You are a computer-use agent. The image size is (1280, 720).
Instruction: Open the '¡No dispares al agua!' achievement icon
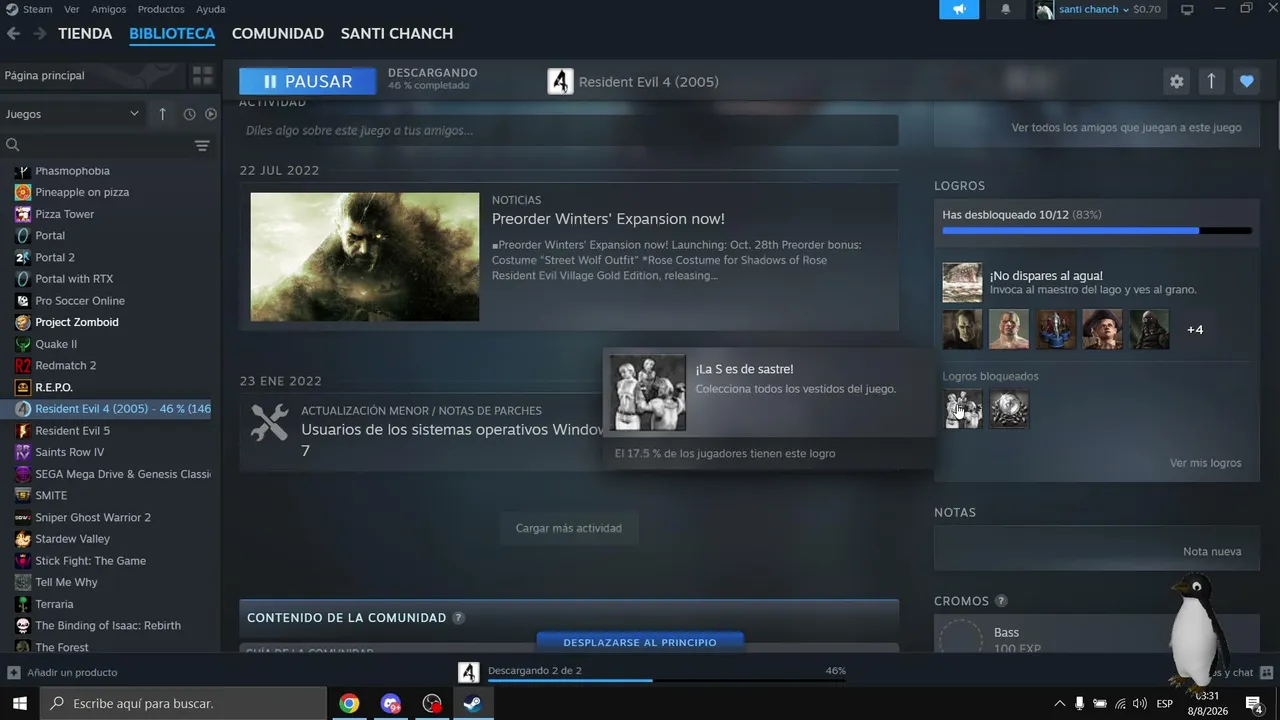click(x=962, y=283)
